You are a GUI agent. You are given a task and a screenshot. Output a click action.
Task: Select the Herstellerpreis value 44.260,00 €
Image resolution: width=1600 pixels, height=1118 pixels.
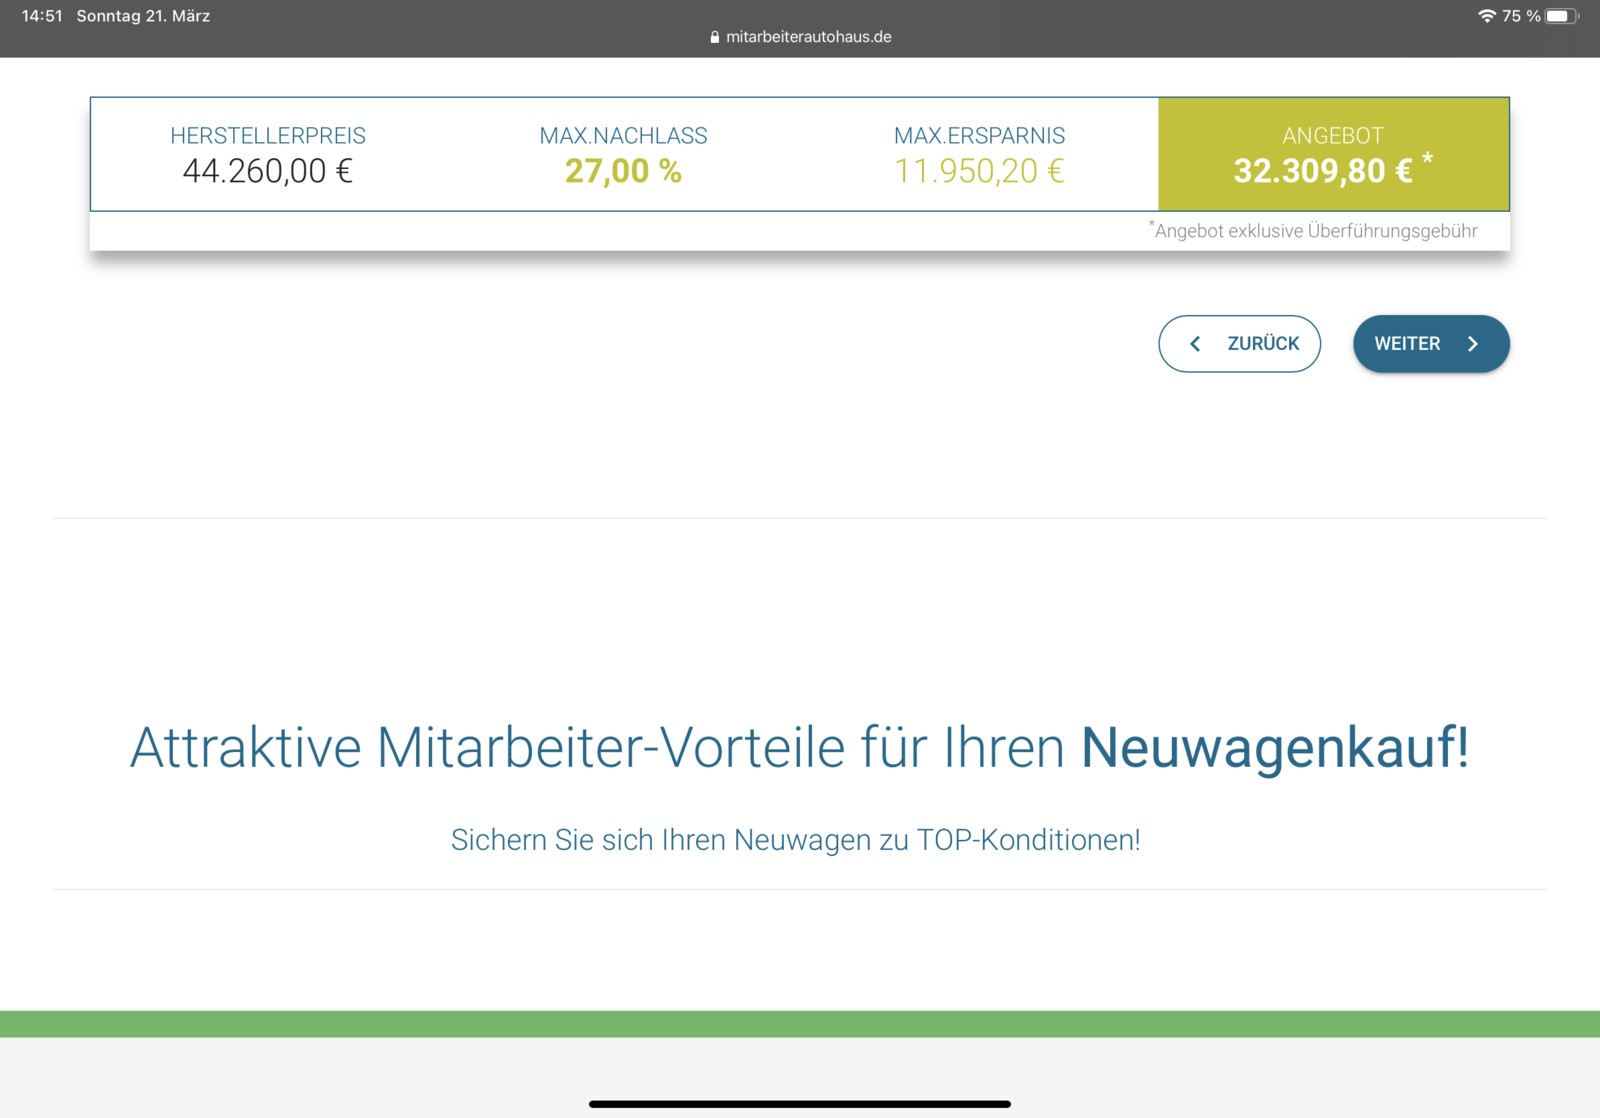click(x=268, y=171)
